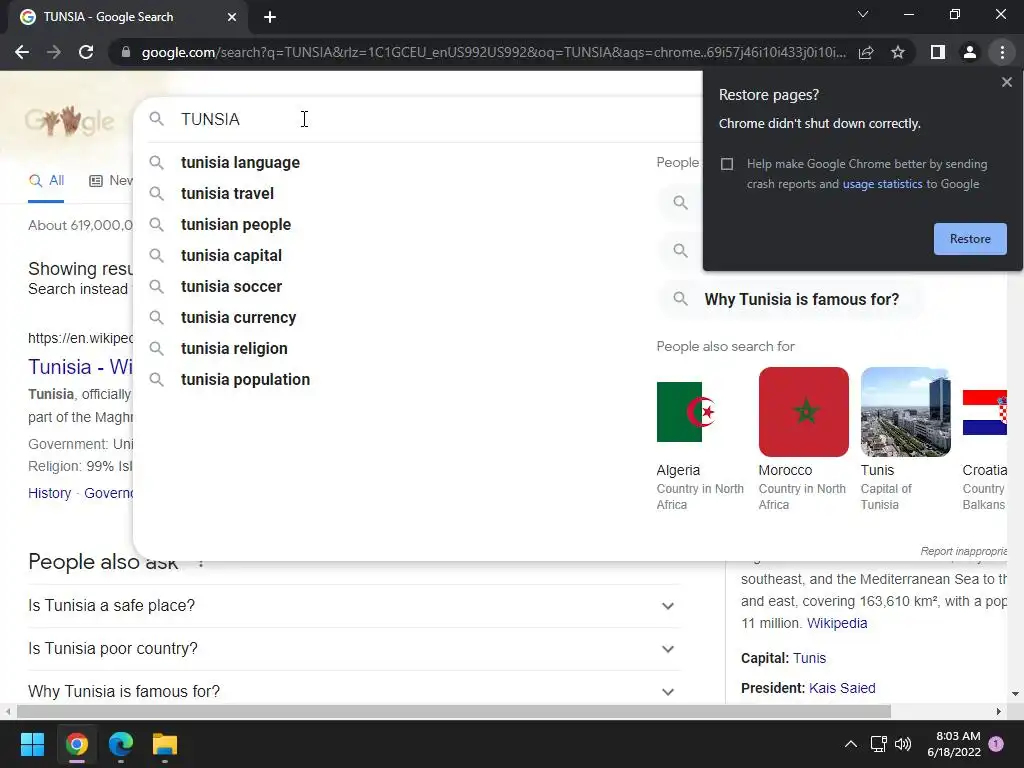Show hidden system tray icons

click(851, 744)
